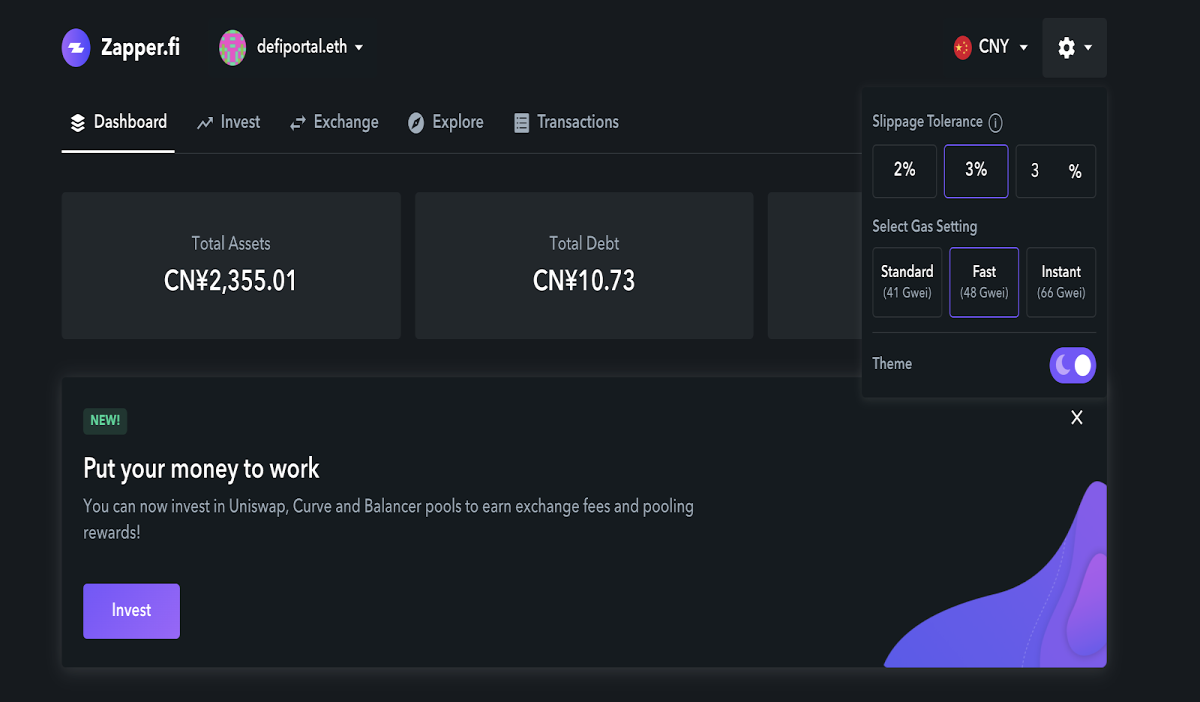
Task: Click the defiportal.eth avatar icon
Action: (x=233, y=47)
